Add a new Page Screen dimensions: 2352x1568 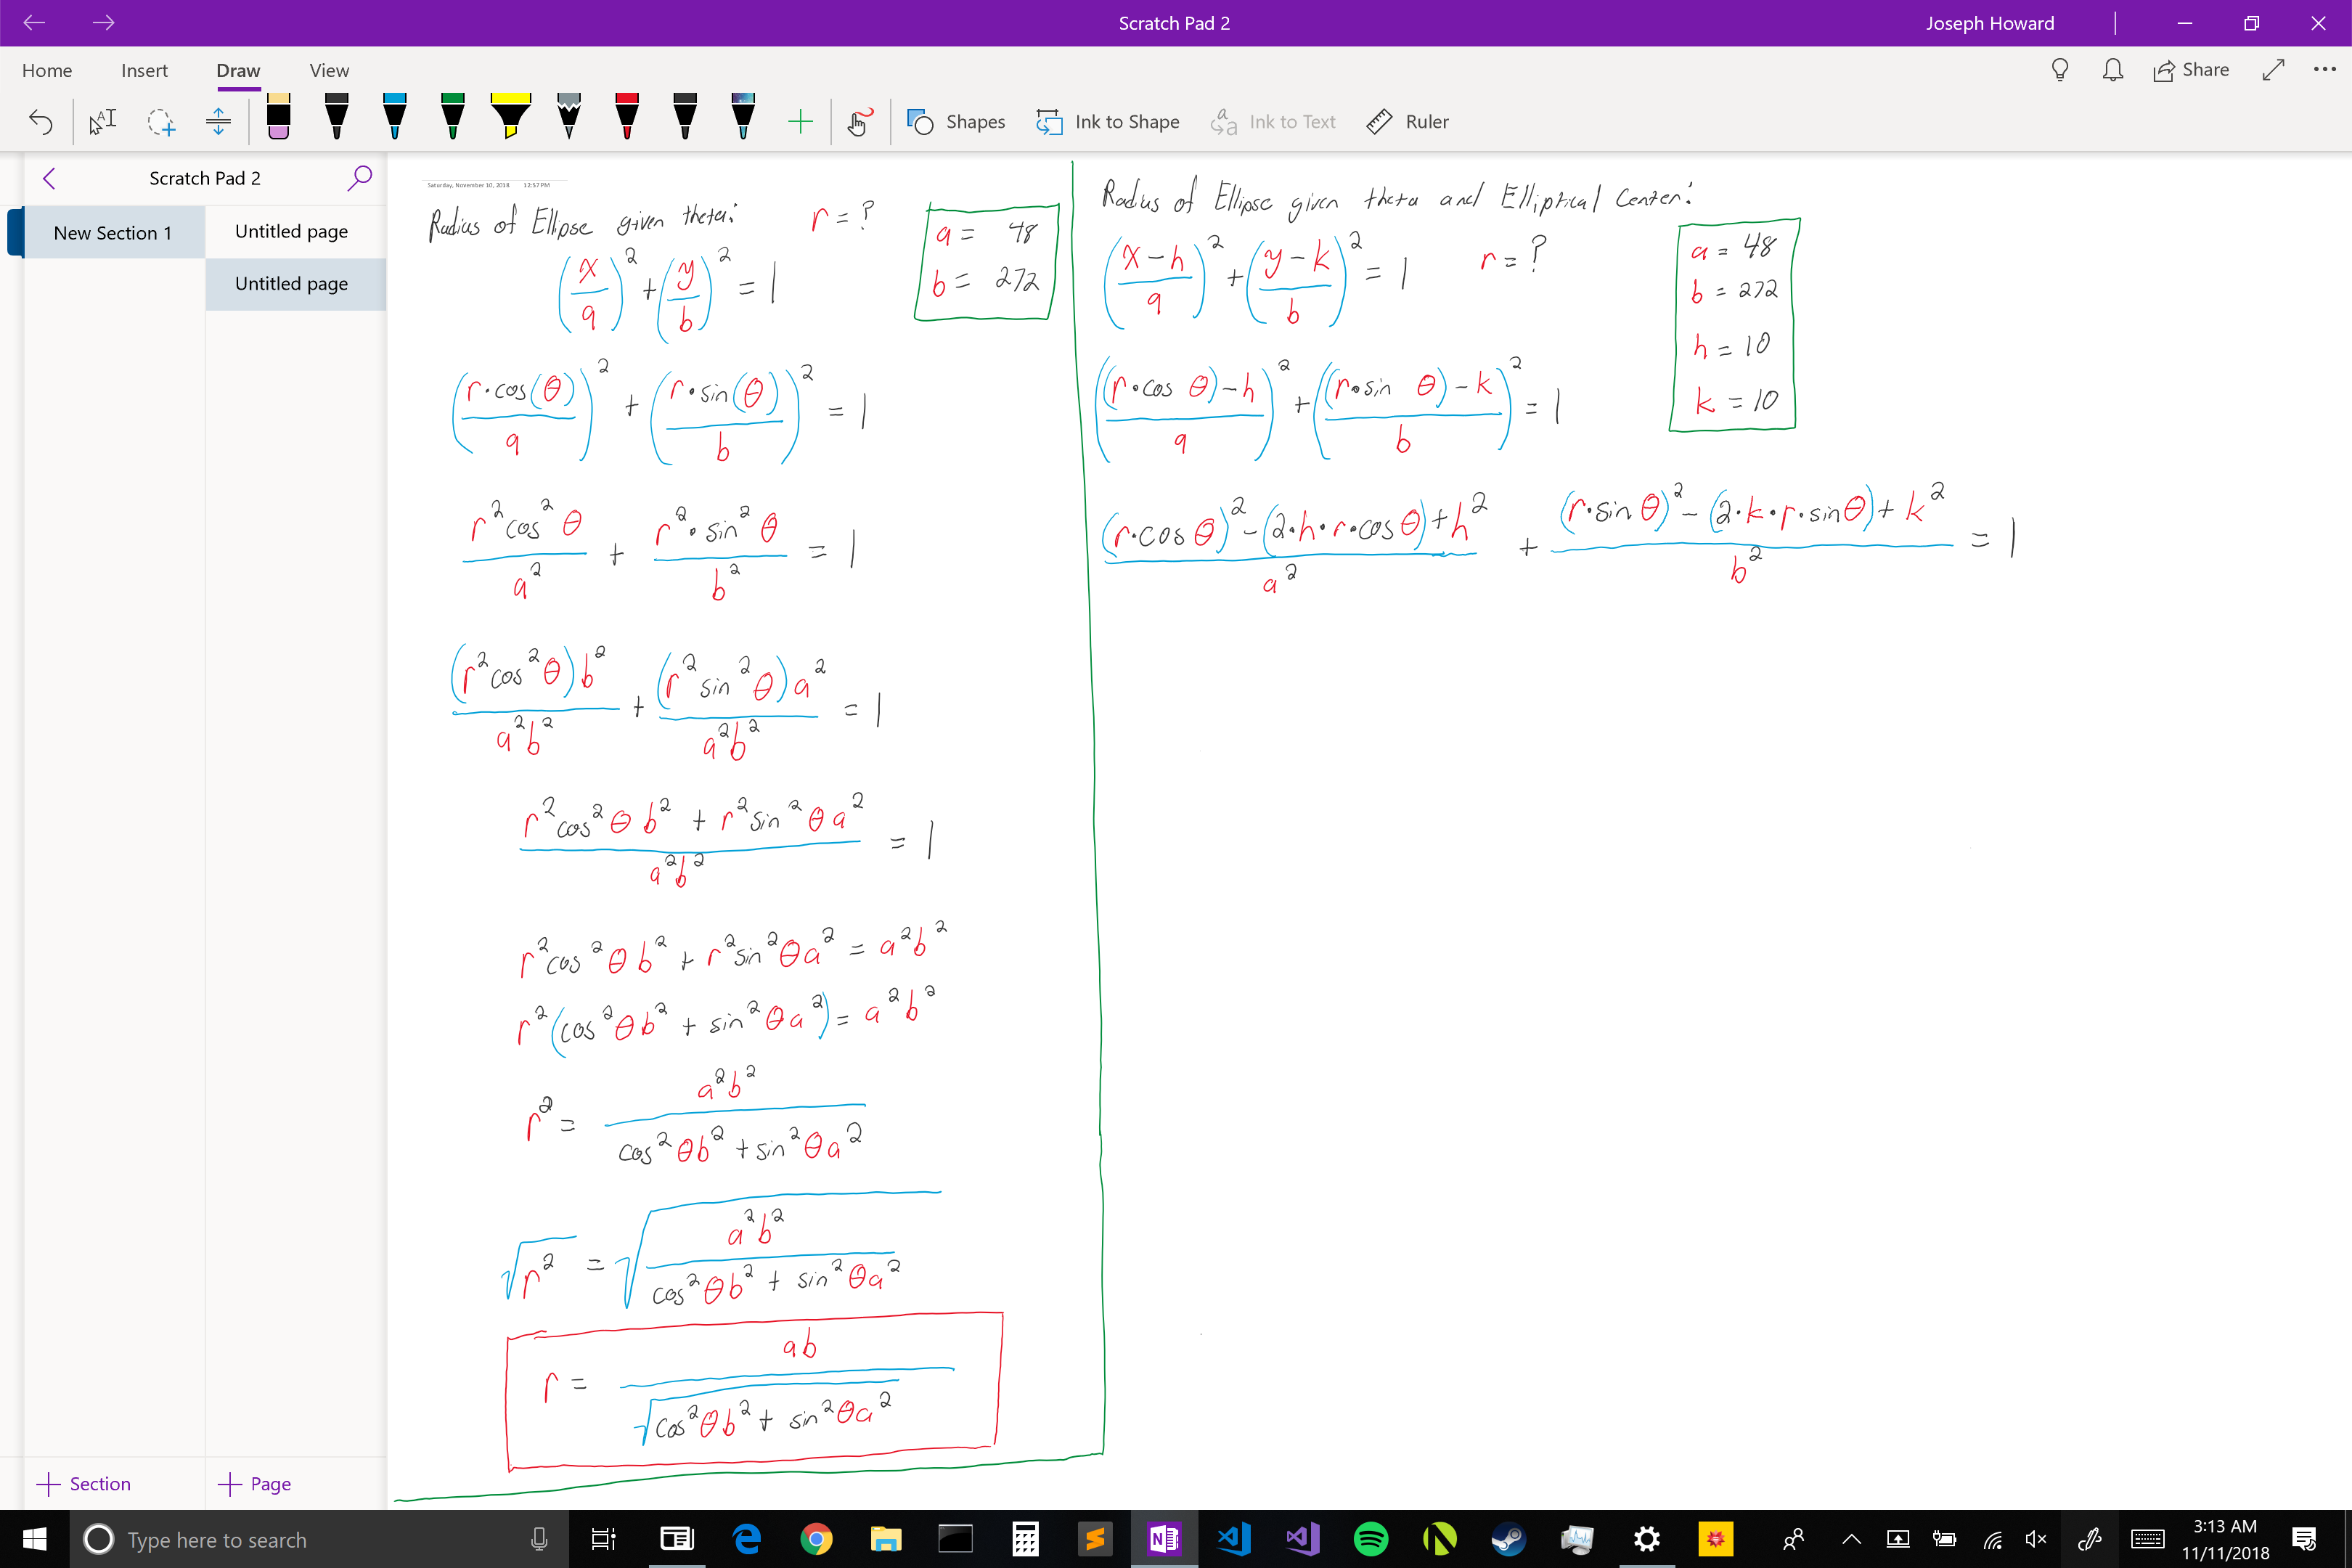tap(255, 1483)
